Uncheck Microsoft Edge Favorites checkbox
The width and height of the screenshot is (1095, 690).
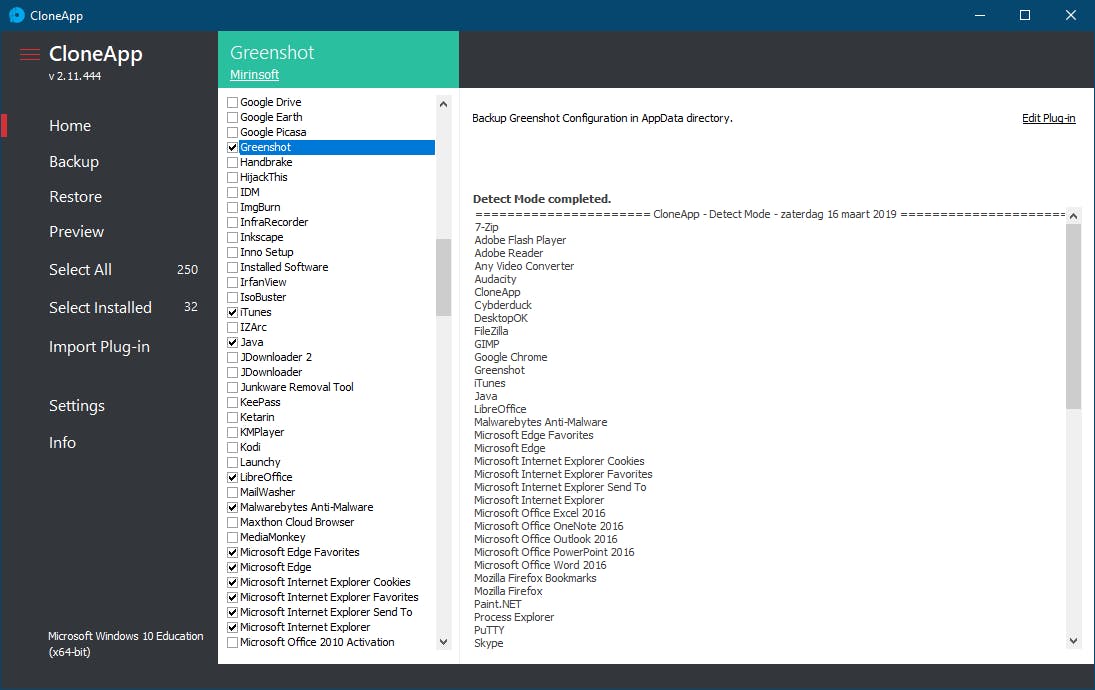click(x=233, y=552)
